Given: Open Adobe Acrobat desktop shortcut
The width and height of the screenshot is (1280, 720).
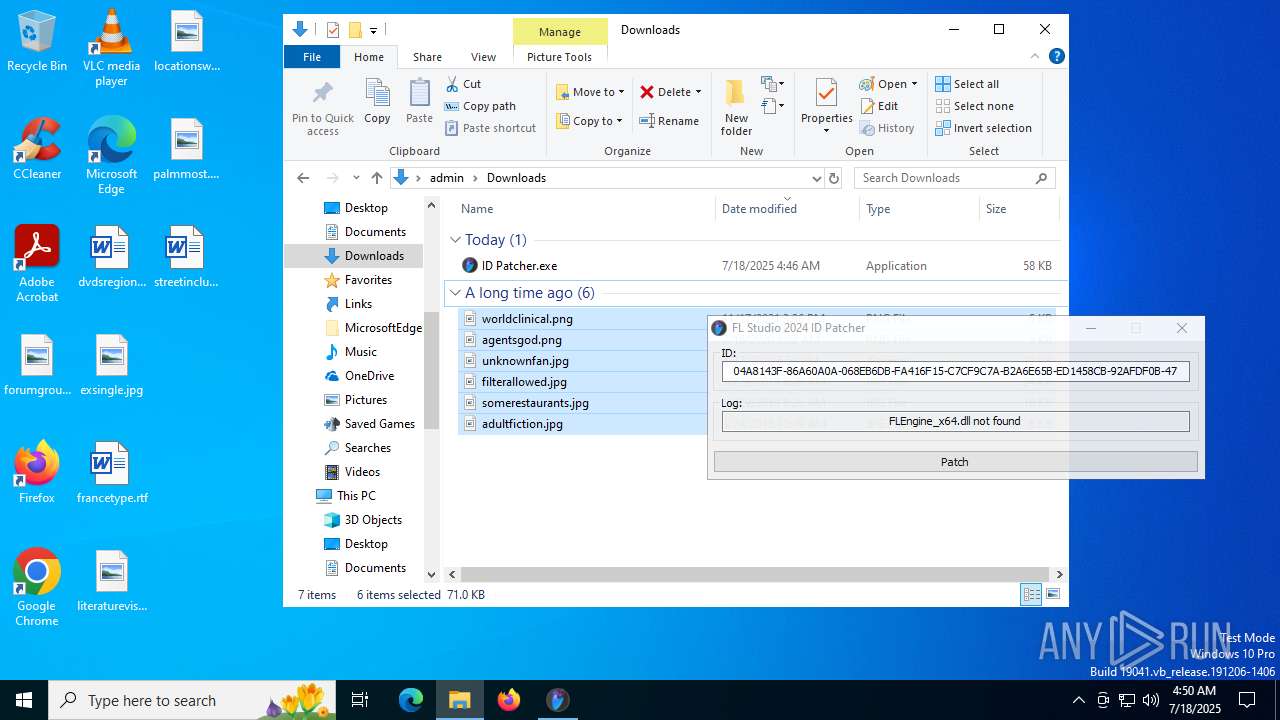Looking at the screenshot, I should tap(37, 264).
